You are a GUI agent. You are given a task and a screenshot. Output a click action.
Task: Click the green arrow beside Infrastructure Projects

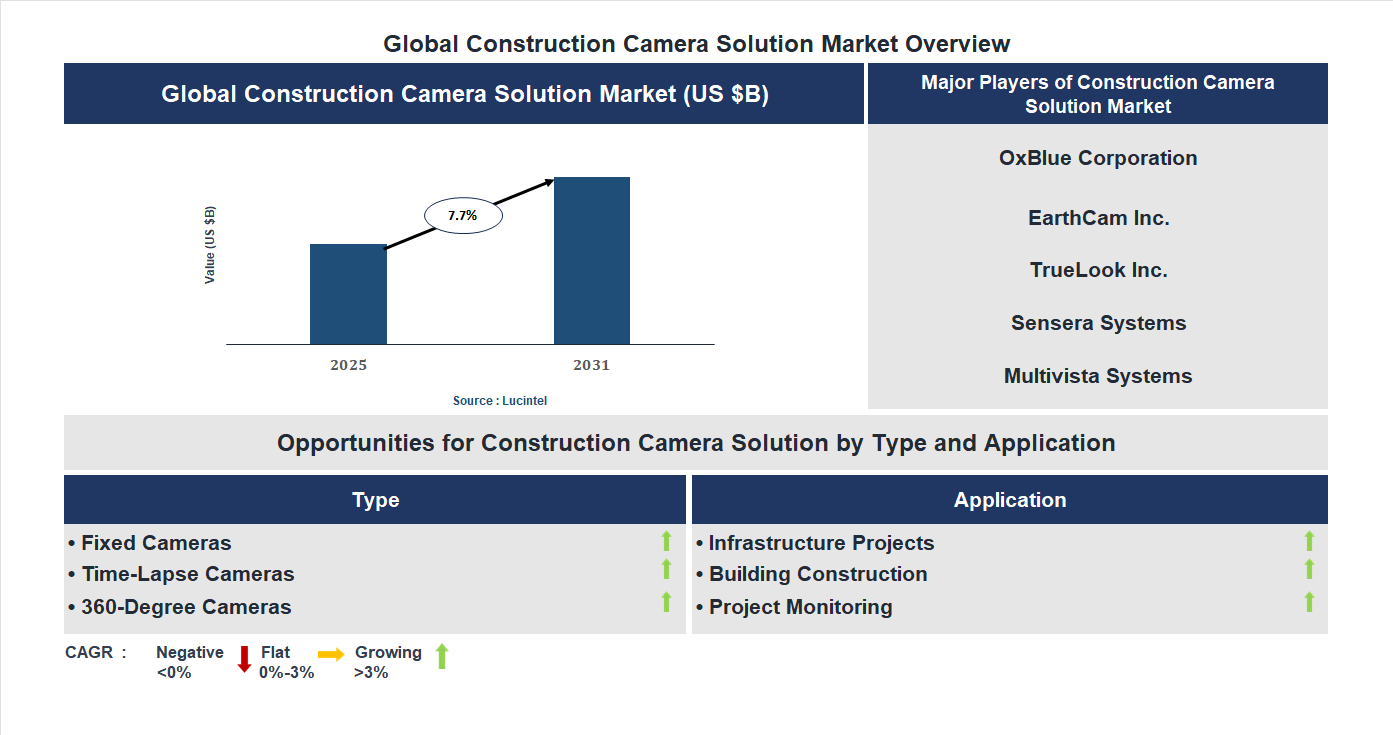pyautogui.click(x=1309, y=542)
